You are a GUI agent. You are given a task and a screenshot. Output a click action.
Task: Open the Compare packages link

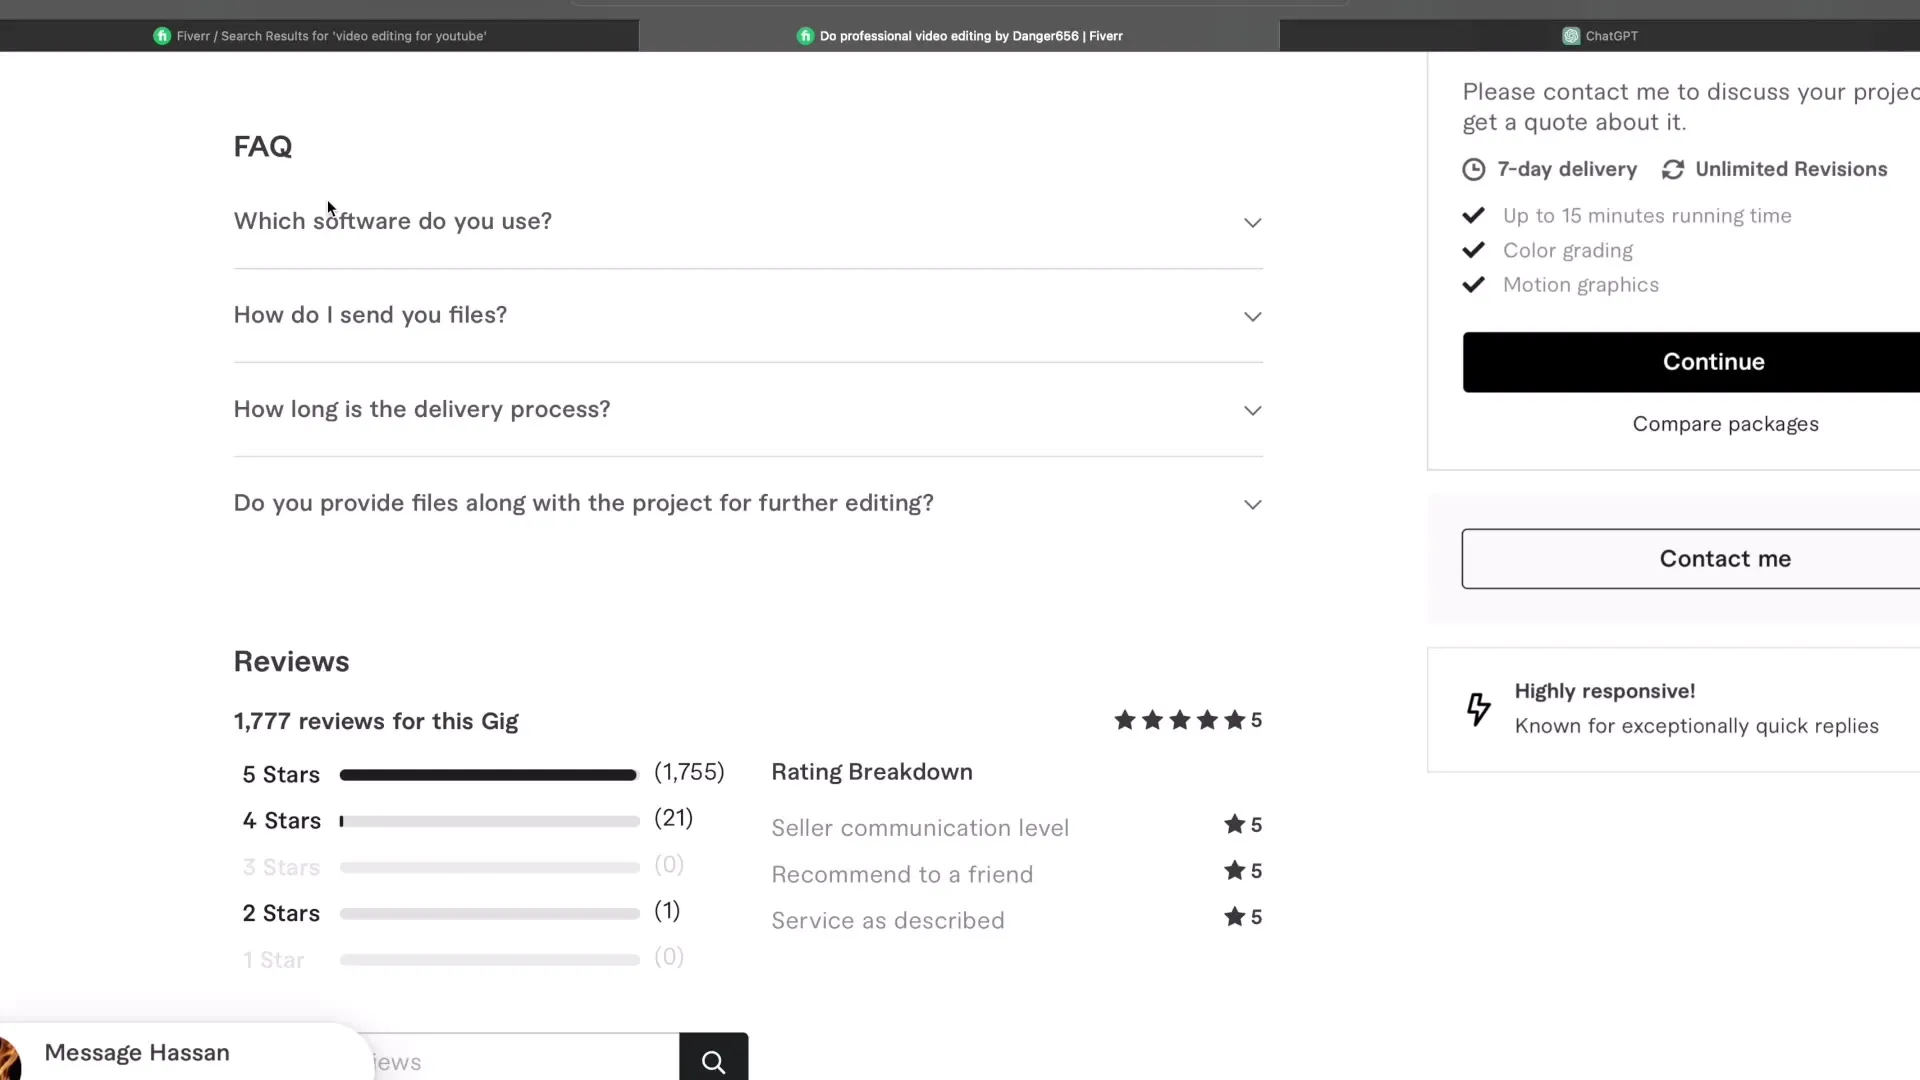pyautogui.click(x=1725, y=424)
